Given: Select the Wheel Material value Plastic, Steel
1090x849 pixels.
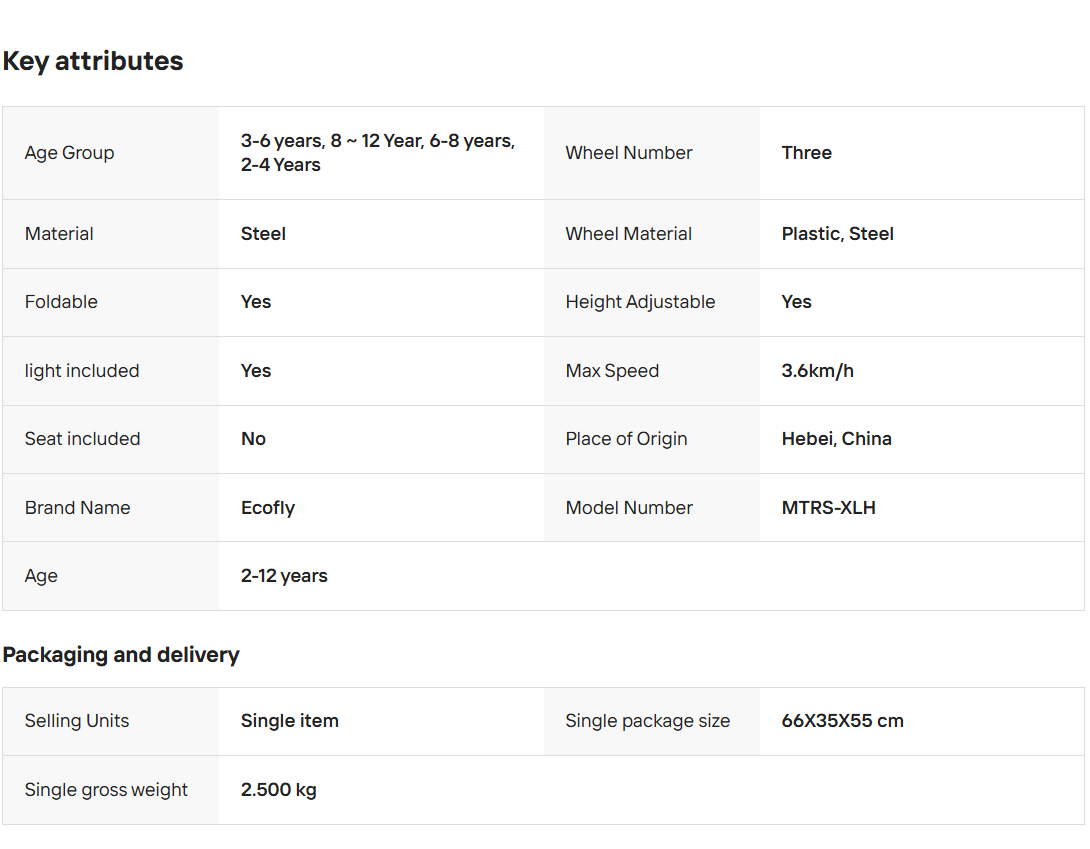Looking at the screenshot, I should coord(837,234).
